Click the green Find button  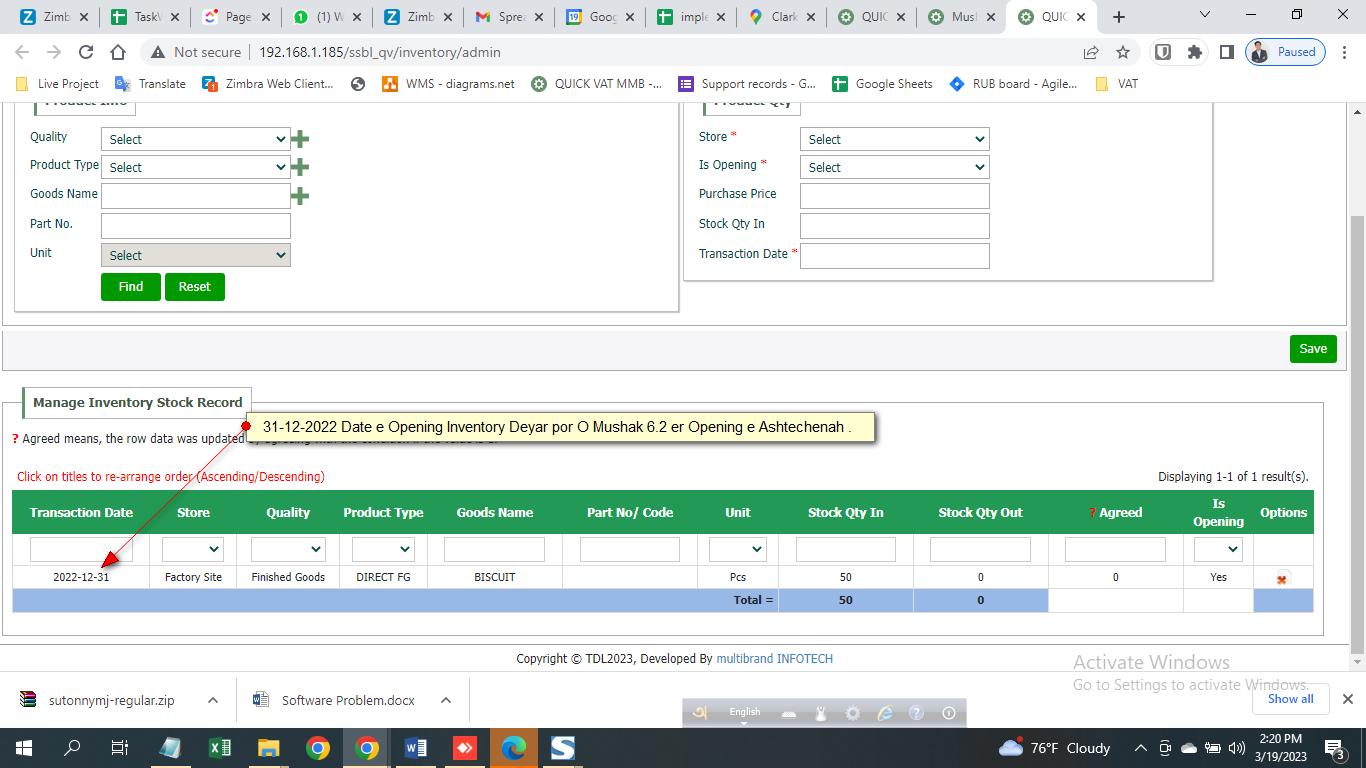click(x=131, y=287)
